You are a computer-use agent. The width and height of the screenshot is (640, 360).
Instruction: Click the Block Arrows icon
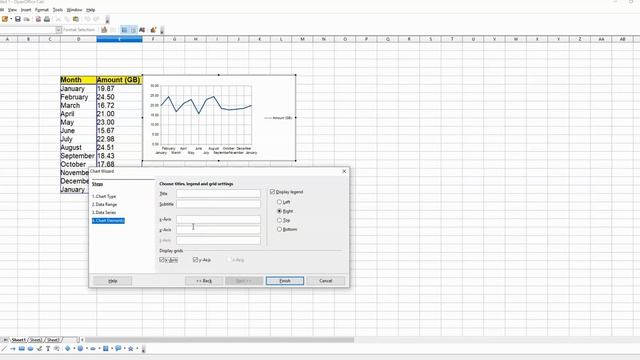[x=93, y=349]
